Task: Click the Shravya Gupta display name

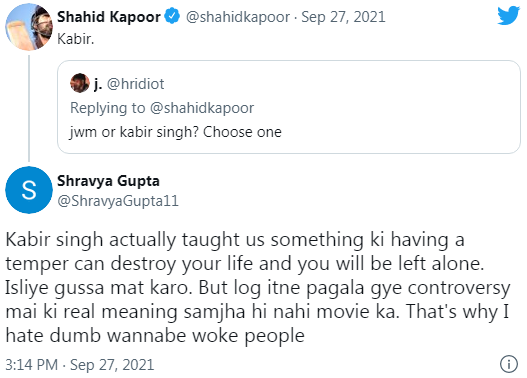Action: (x=108, y=181)
